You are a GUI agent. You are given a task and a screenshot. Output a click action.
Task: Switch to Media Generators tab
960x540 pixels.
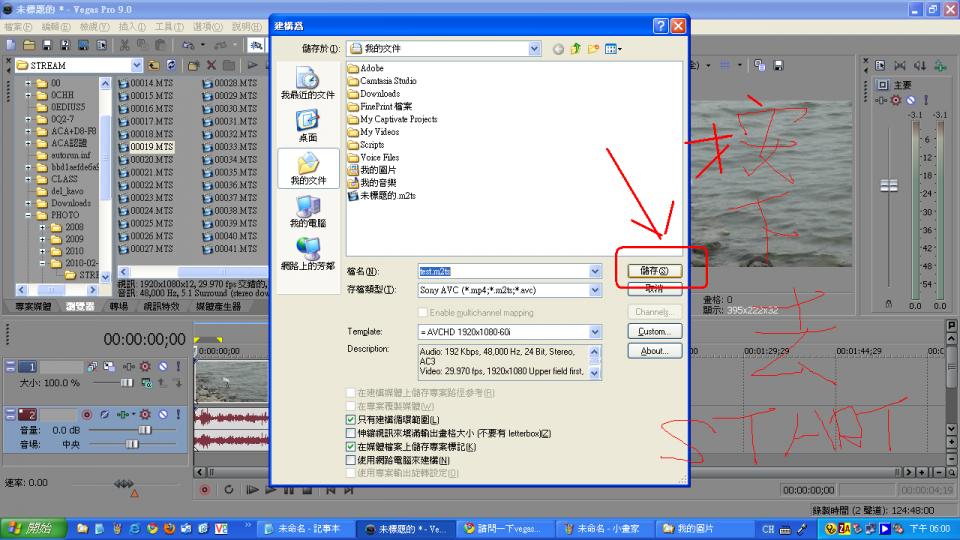(x=219, y=306)
